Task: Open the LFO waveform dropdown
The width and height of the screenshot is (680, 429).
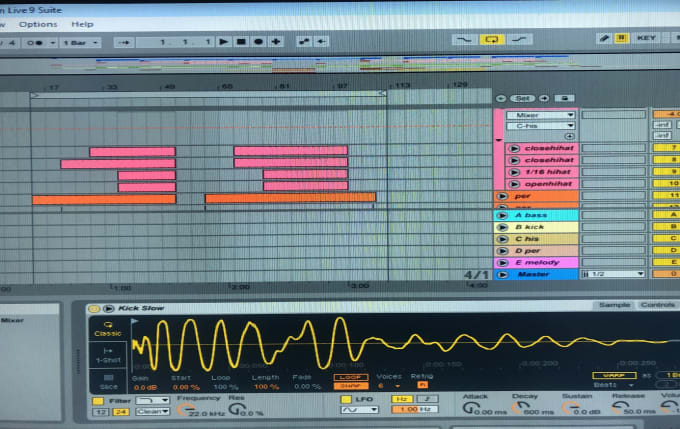Action: point(360,410)
